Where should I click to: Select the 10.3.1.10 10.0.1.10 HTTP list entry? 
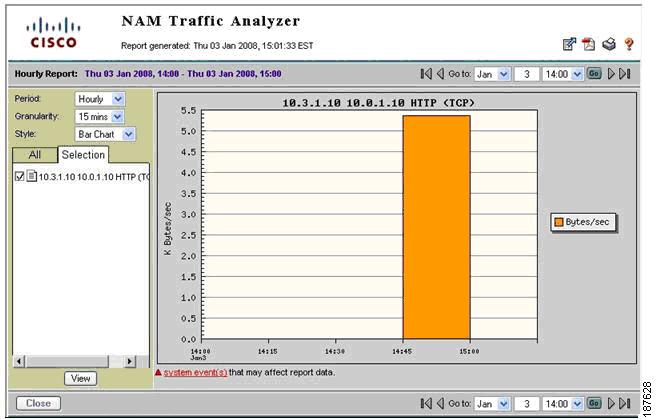pos(93,177)
